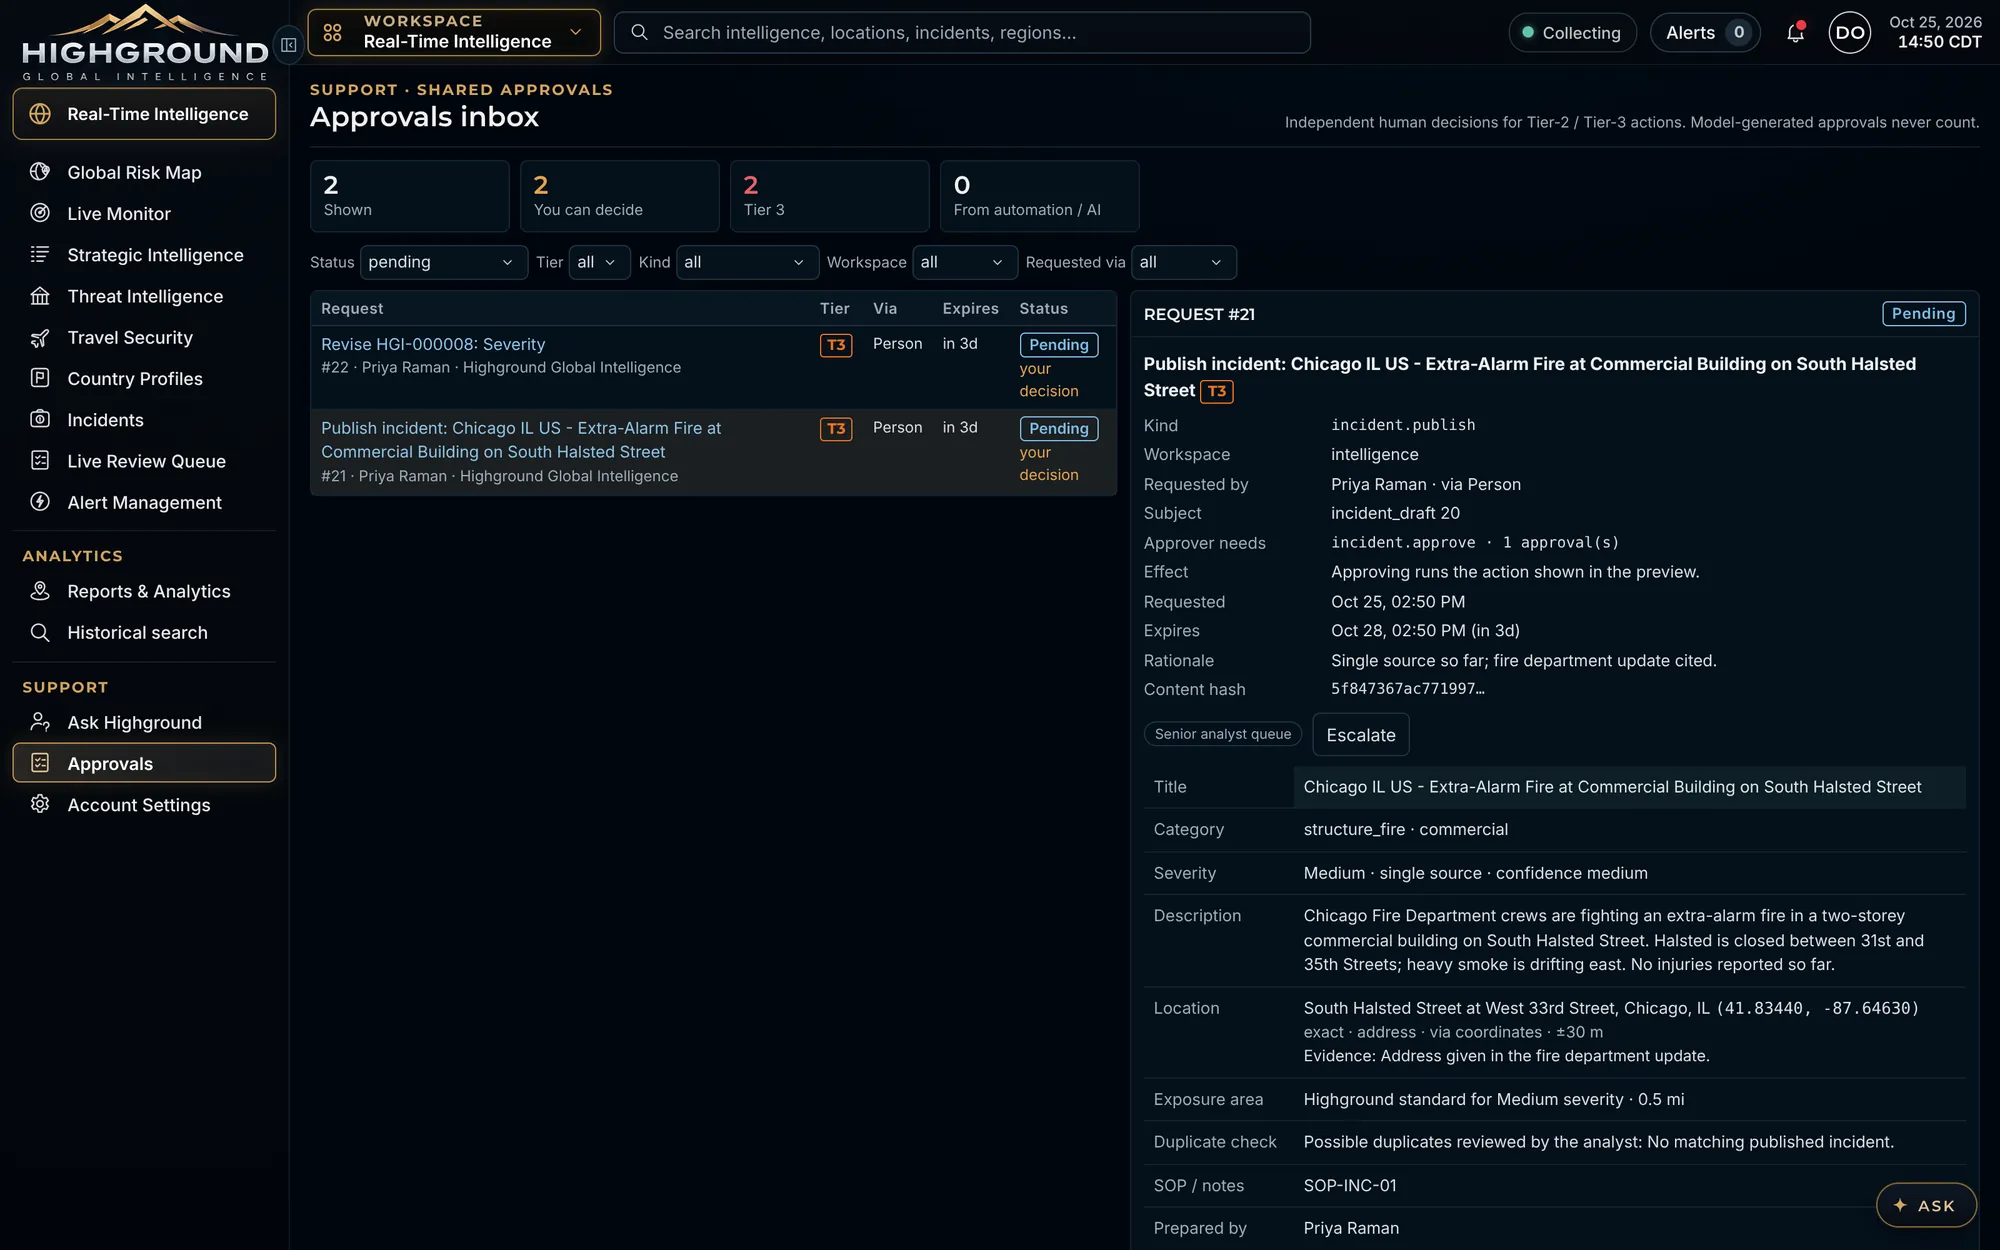2000x1250 pixels.
Task: Expand the Workspace Real-Time Intelligence switcher
Action: [454, 33]
